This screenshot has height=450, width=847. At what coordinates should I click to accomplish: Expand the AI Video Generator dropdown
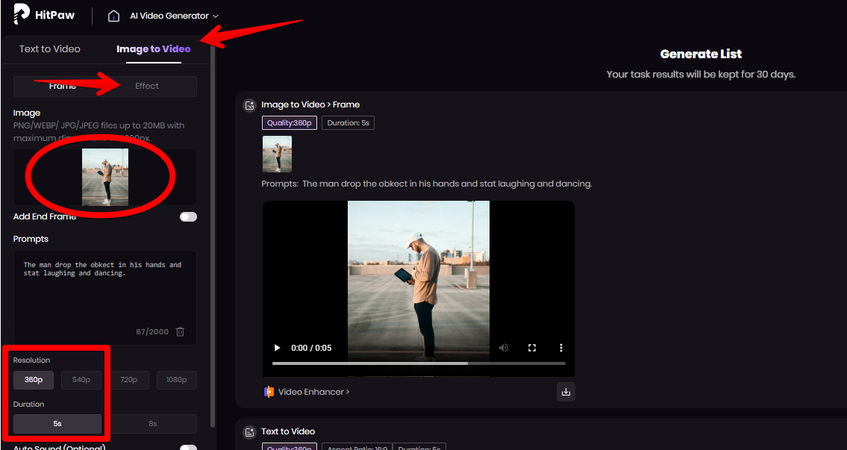tap(174, 16)
